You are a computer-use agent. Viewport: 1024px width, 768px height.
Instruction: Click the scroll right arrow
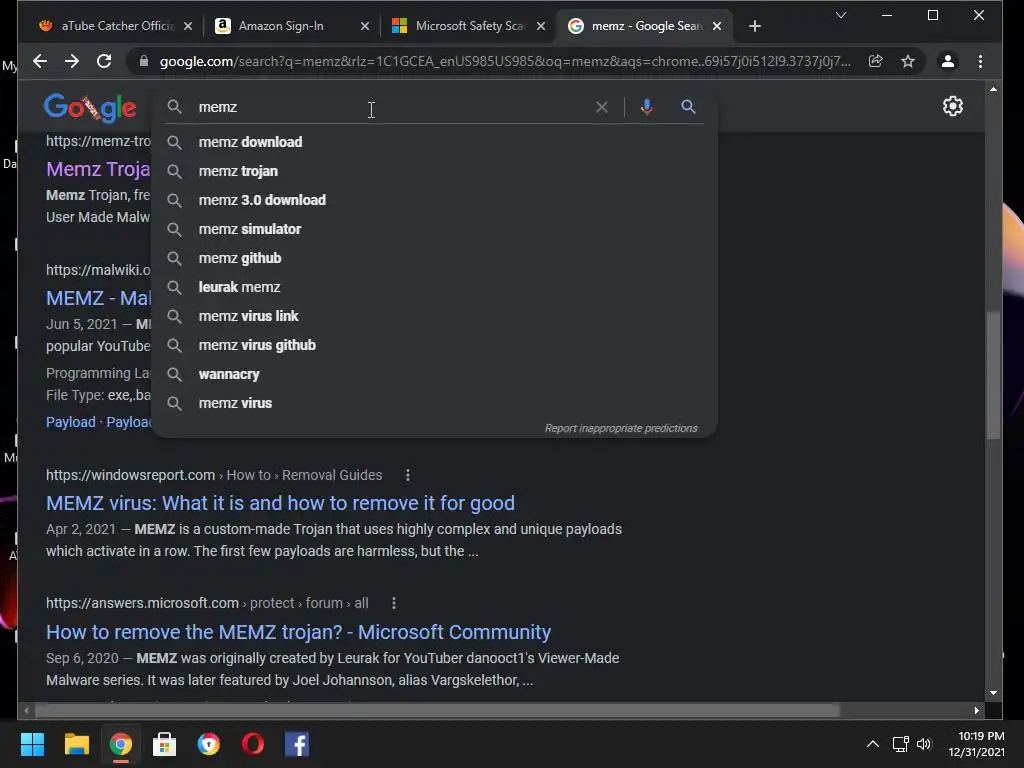(976, 710)
